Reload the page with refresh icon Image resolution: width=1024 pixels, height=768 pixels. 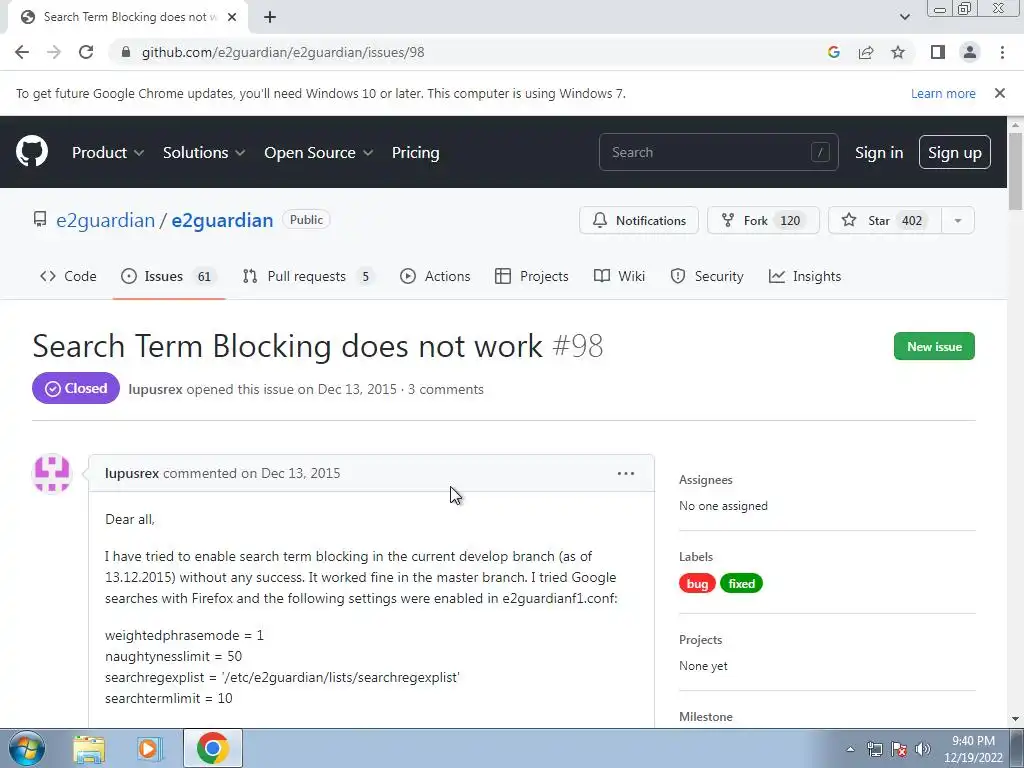tap(86, 52)
